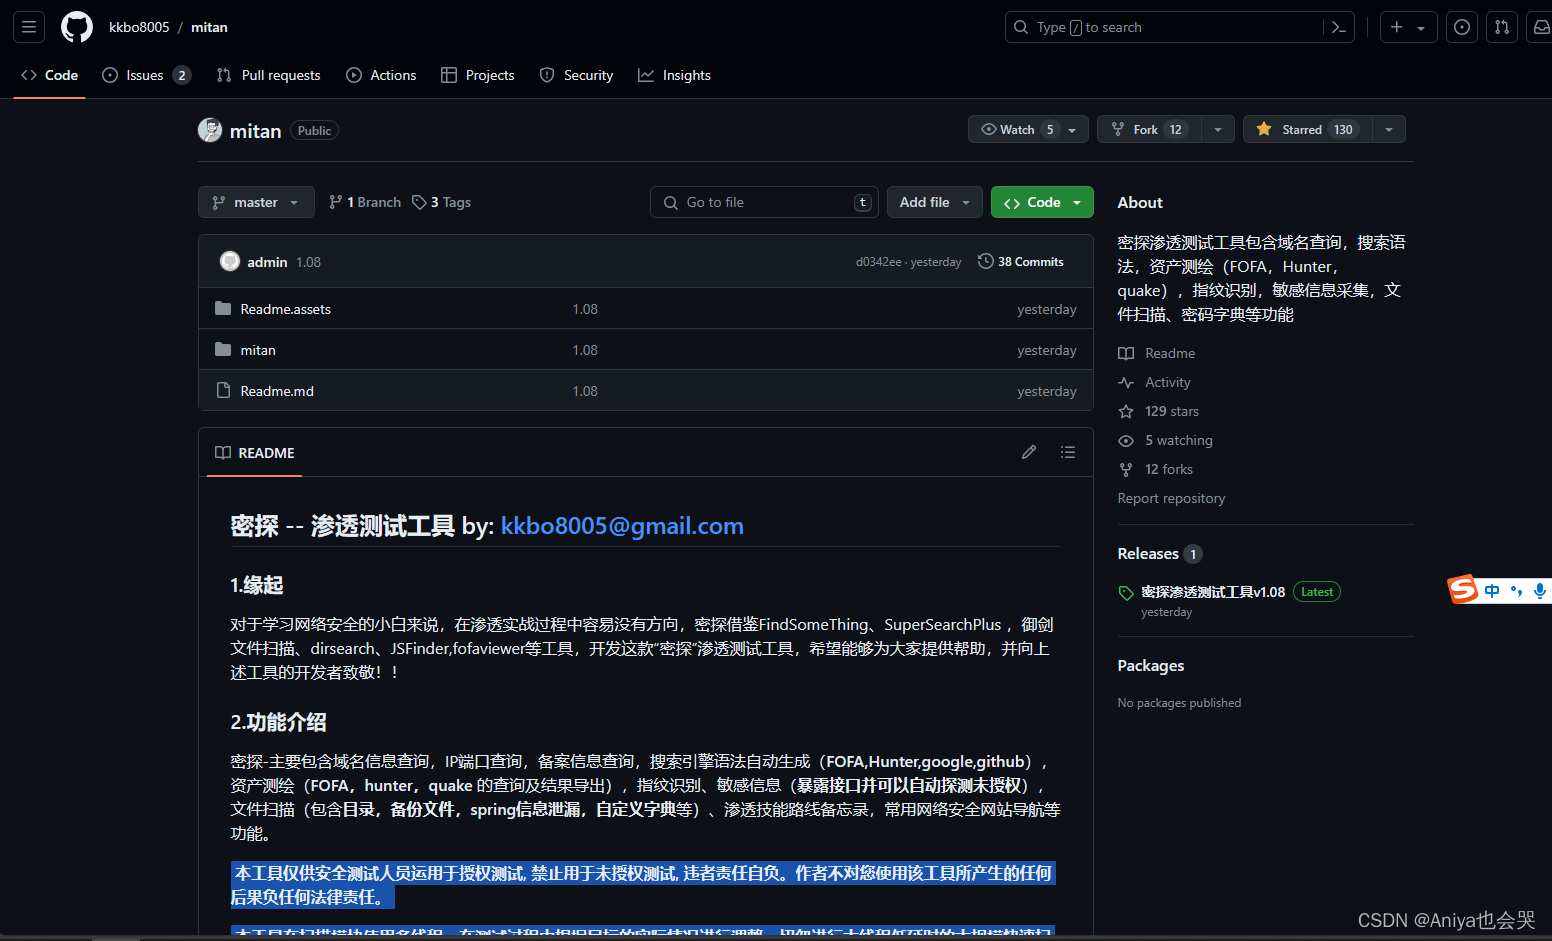Open the v1.08 latest release link
The width and height of the screenshot is (1552, 941).
click(x=1213, y=592)
